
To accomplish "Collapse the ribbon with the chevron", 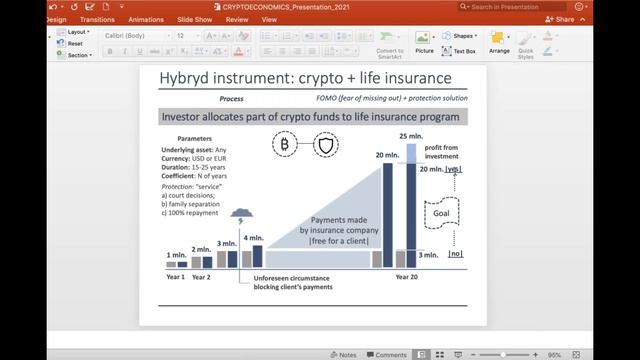I will (583, 20).
